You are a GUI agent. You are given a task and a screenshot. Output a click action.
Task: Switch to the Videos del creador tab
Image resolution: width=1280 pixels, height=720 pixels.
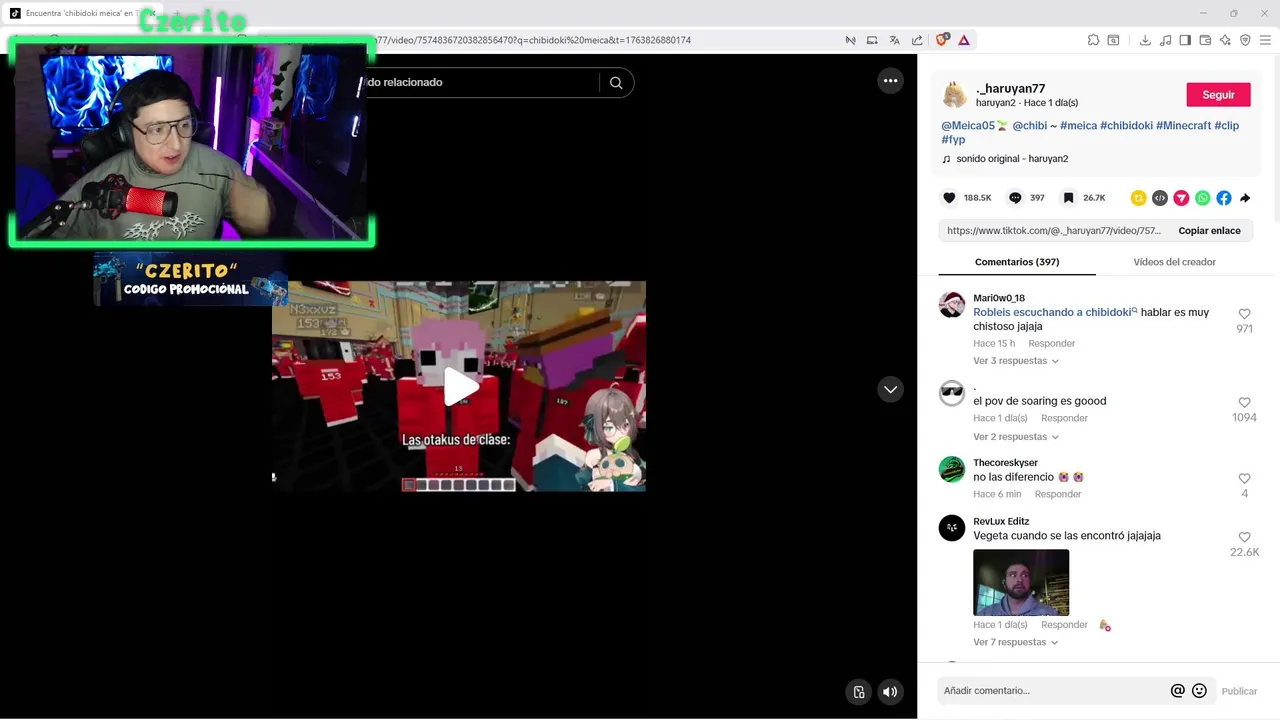coord(1174,262)
